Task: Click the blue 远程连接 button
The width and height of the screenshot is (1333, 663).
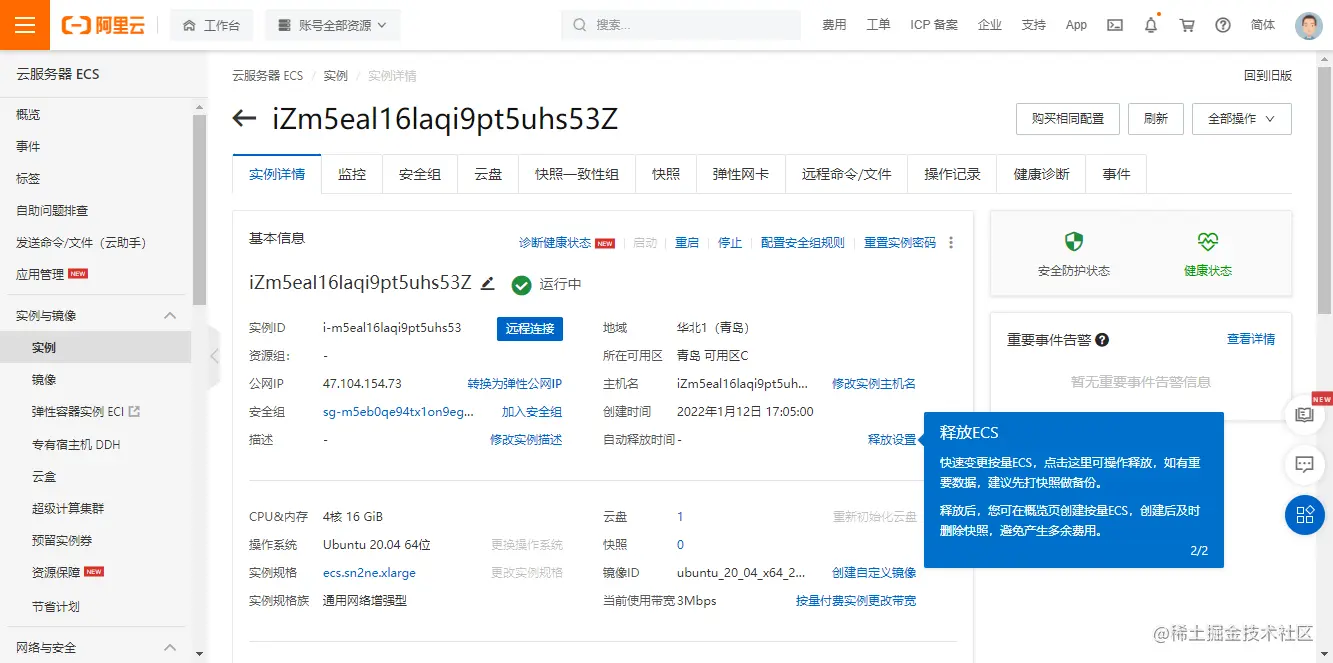Action: (x=530, y=328)
